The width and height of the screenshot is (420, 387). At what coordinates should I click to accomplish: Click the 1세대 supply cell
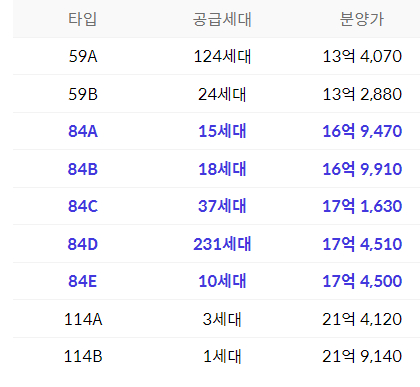[x=222, y=356]
